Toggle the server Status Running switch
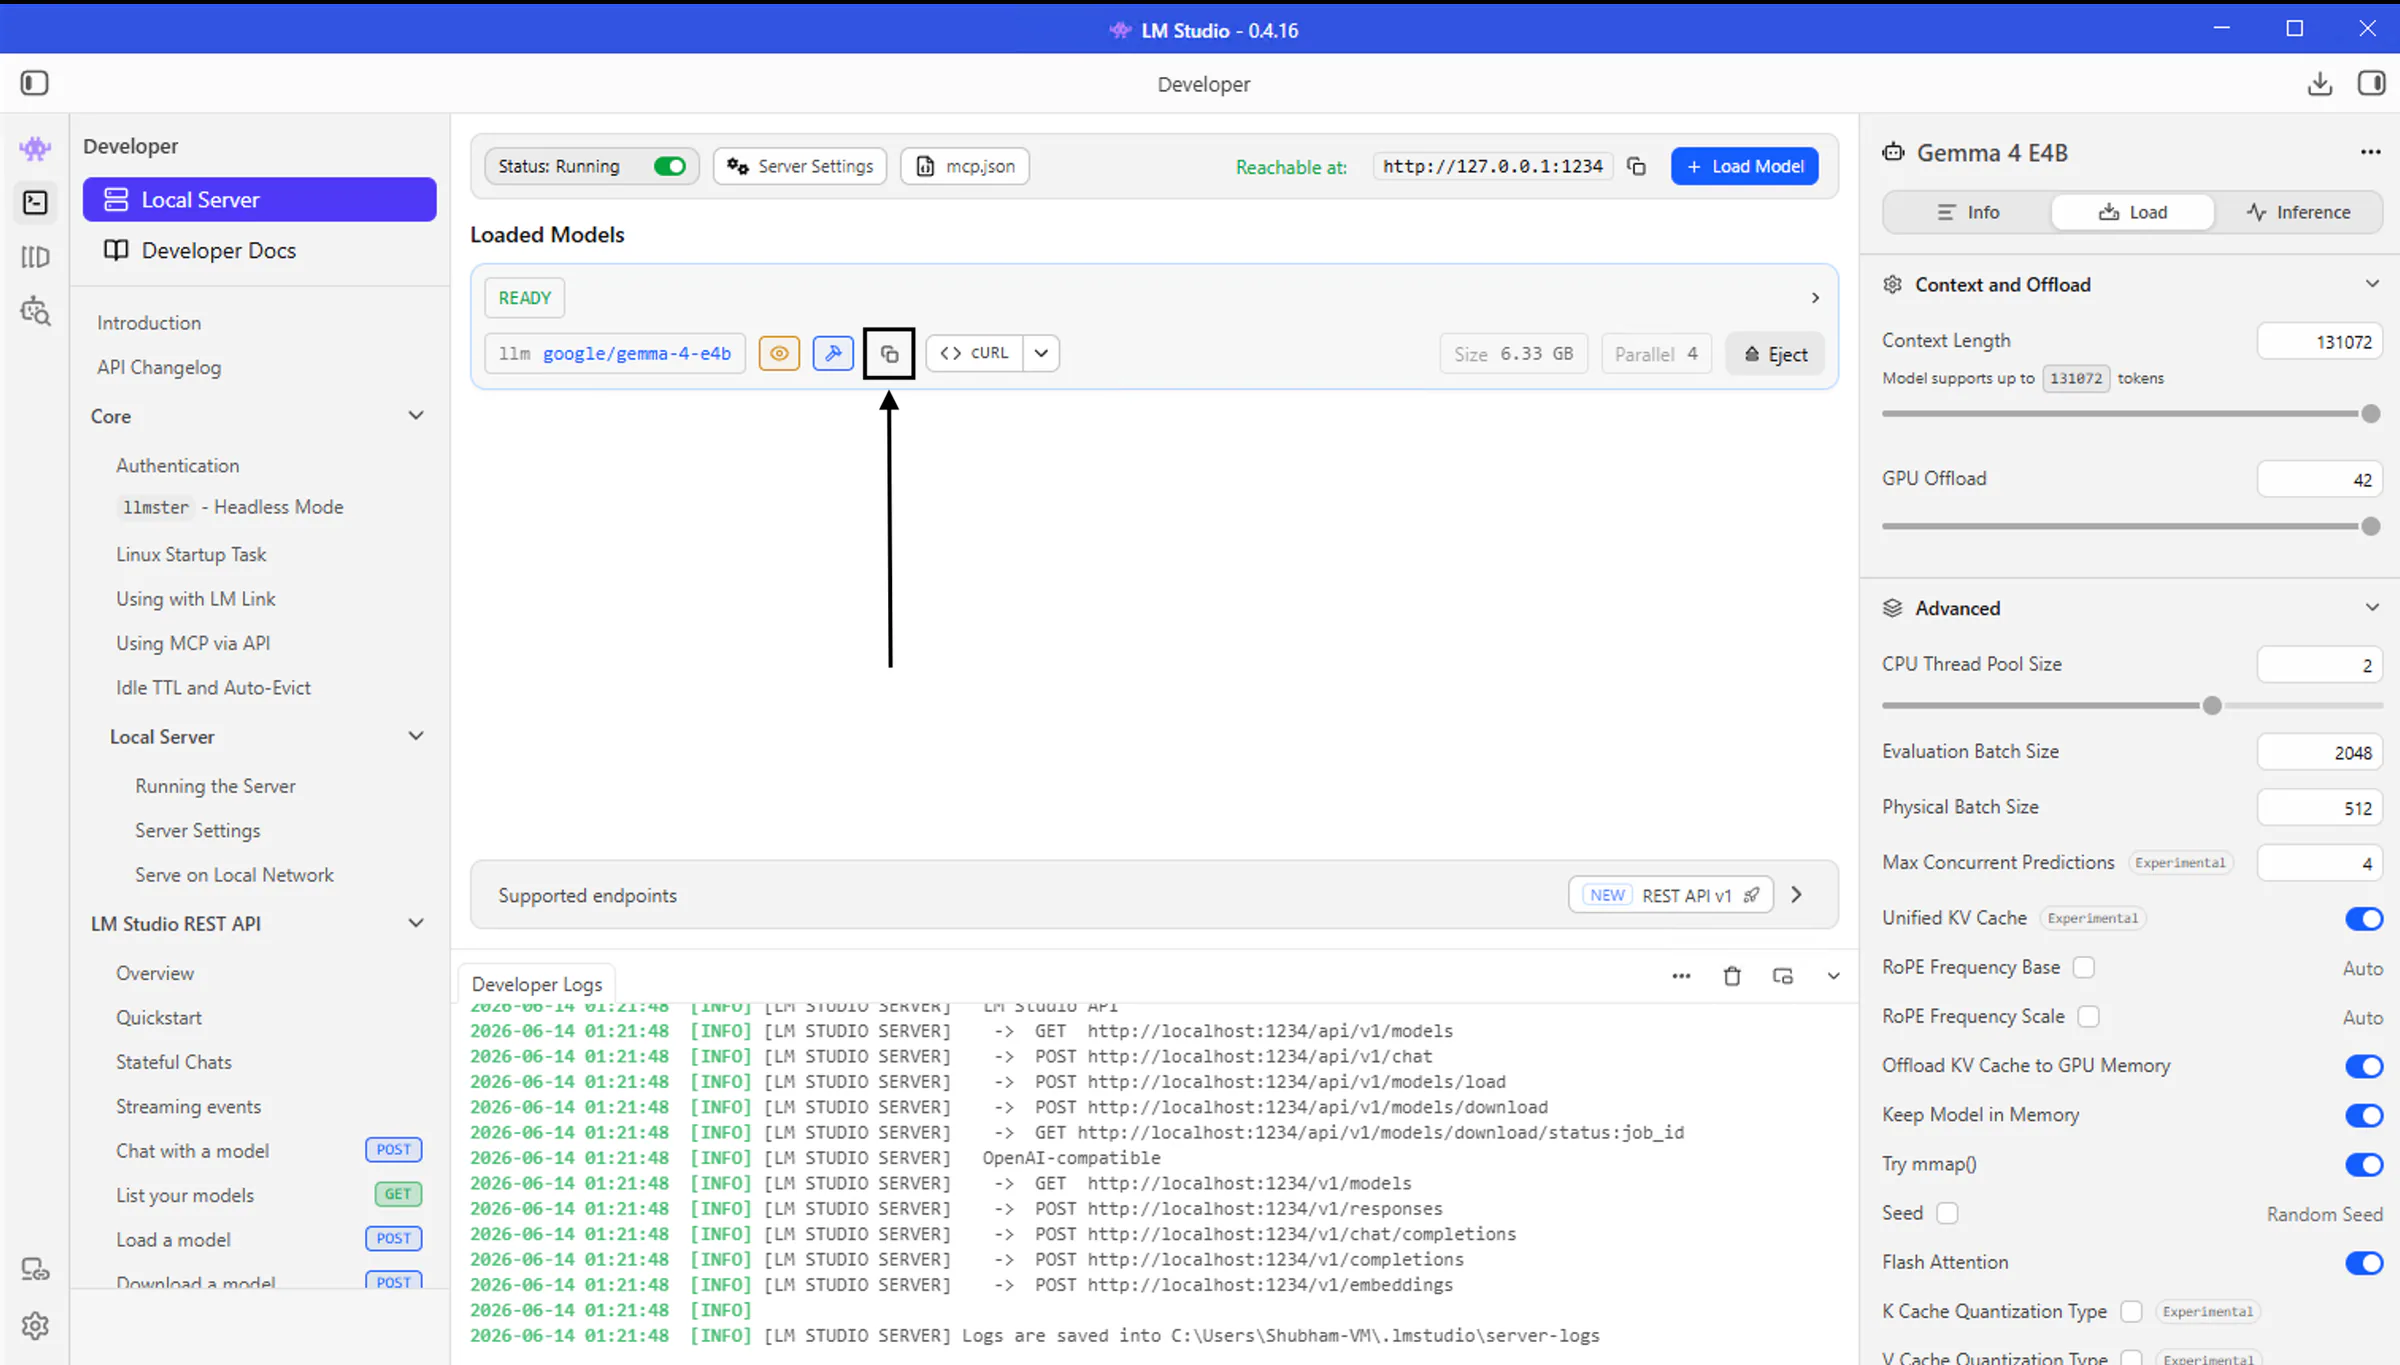 [x=669, y=166]
